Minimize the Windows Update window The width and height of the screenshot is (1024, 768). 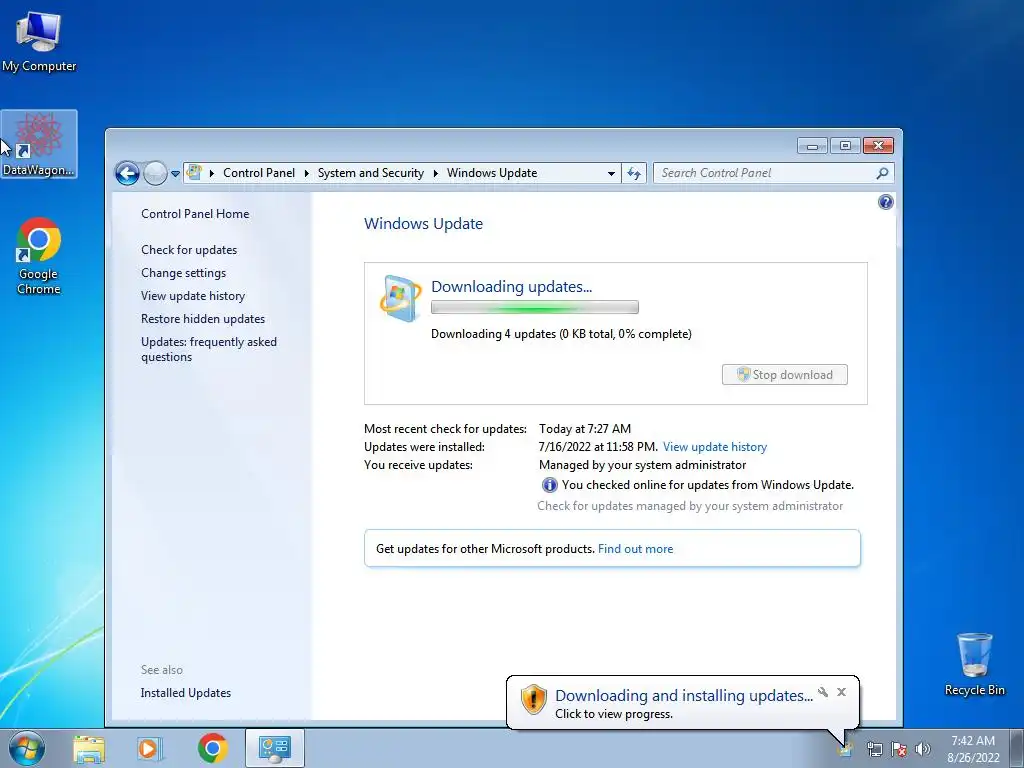812,146
